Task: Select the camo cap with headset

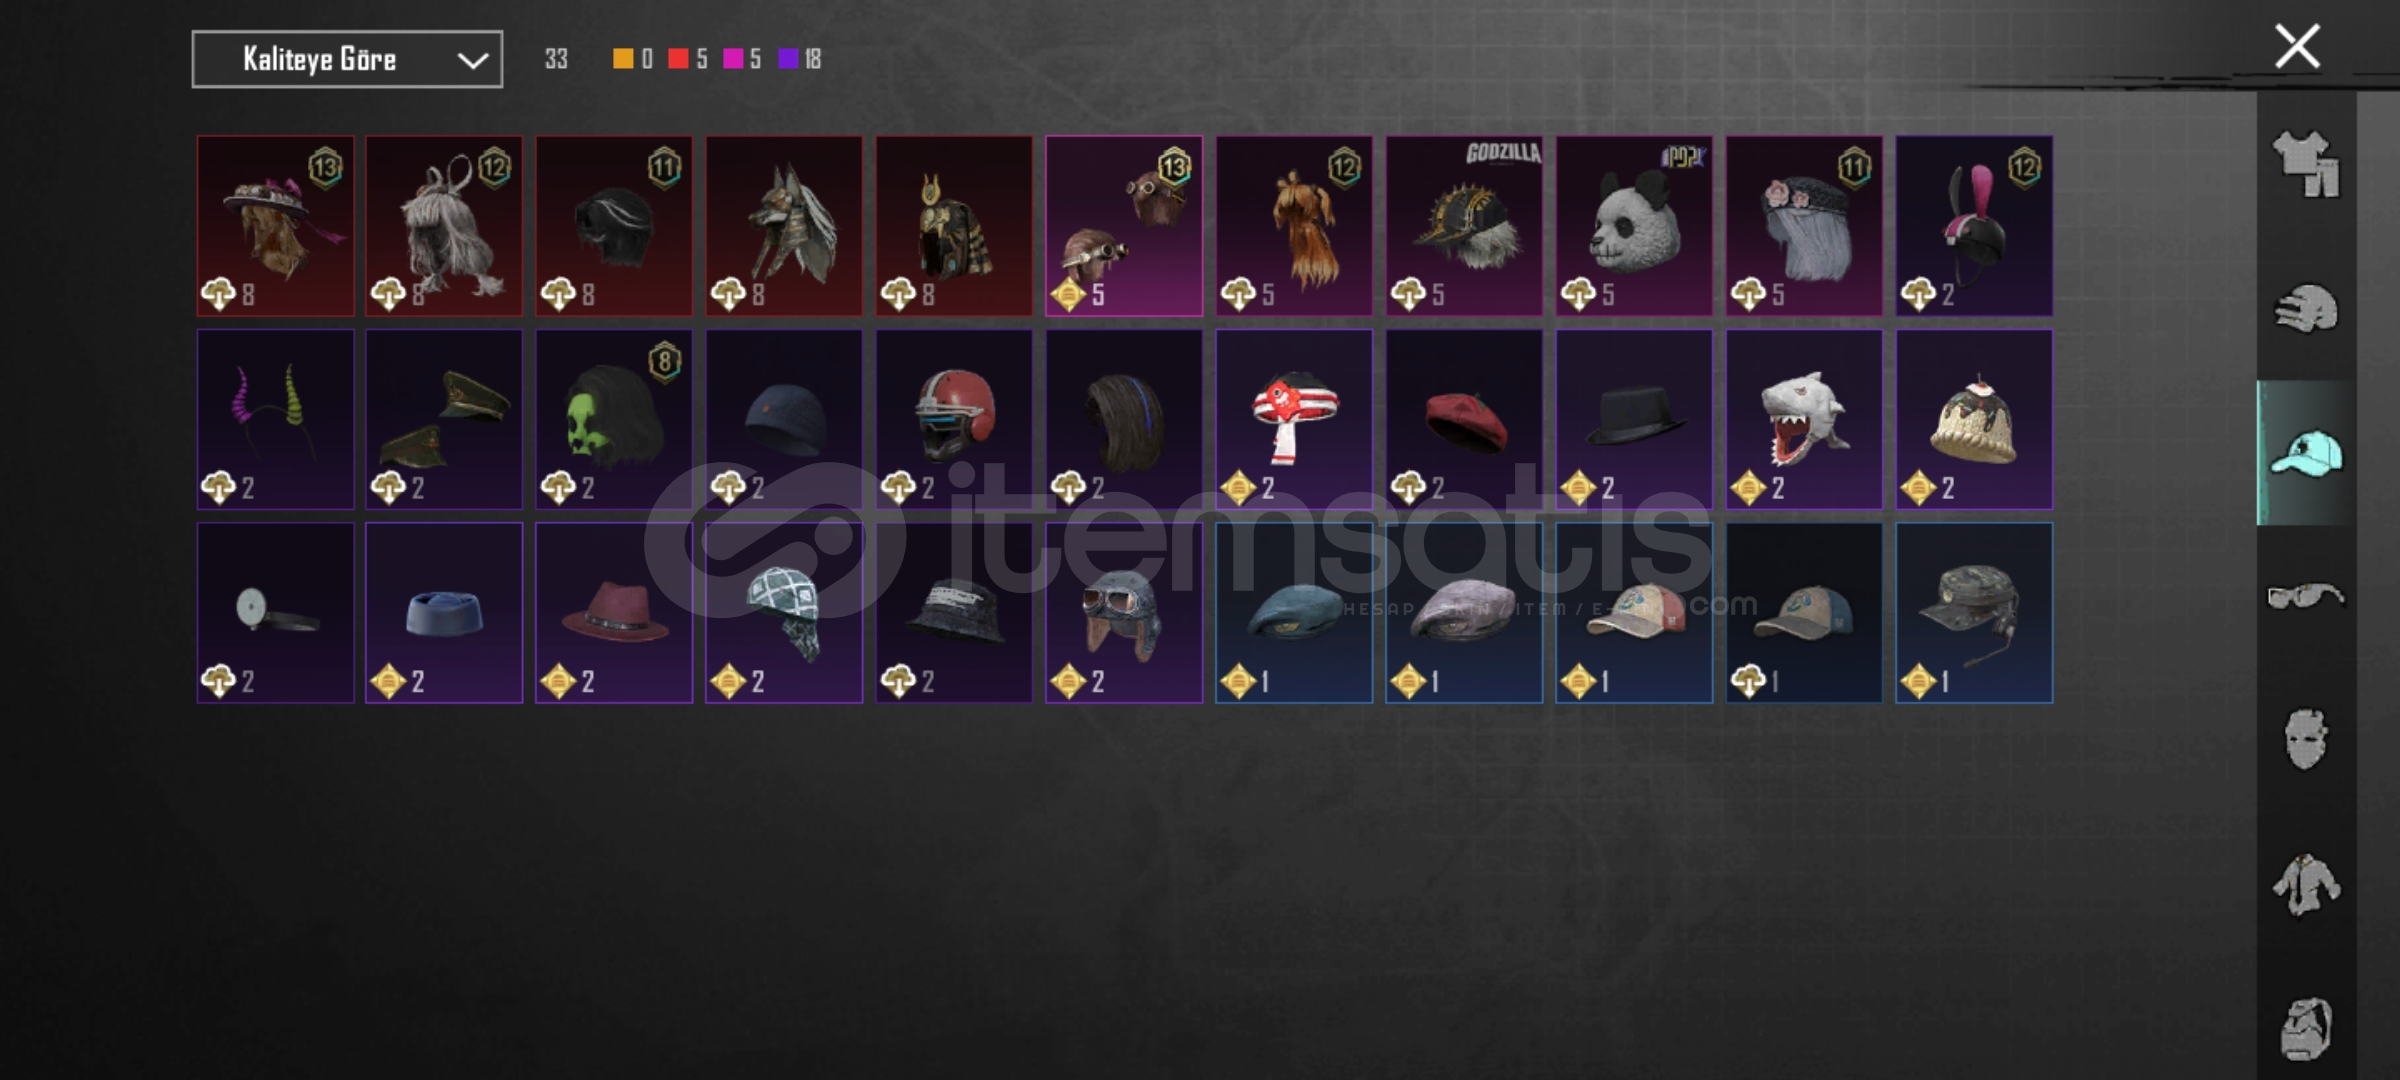Action: pos(1974,613)
